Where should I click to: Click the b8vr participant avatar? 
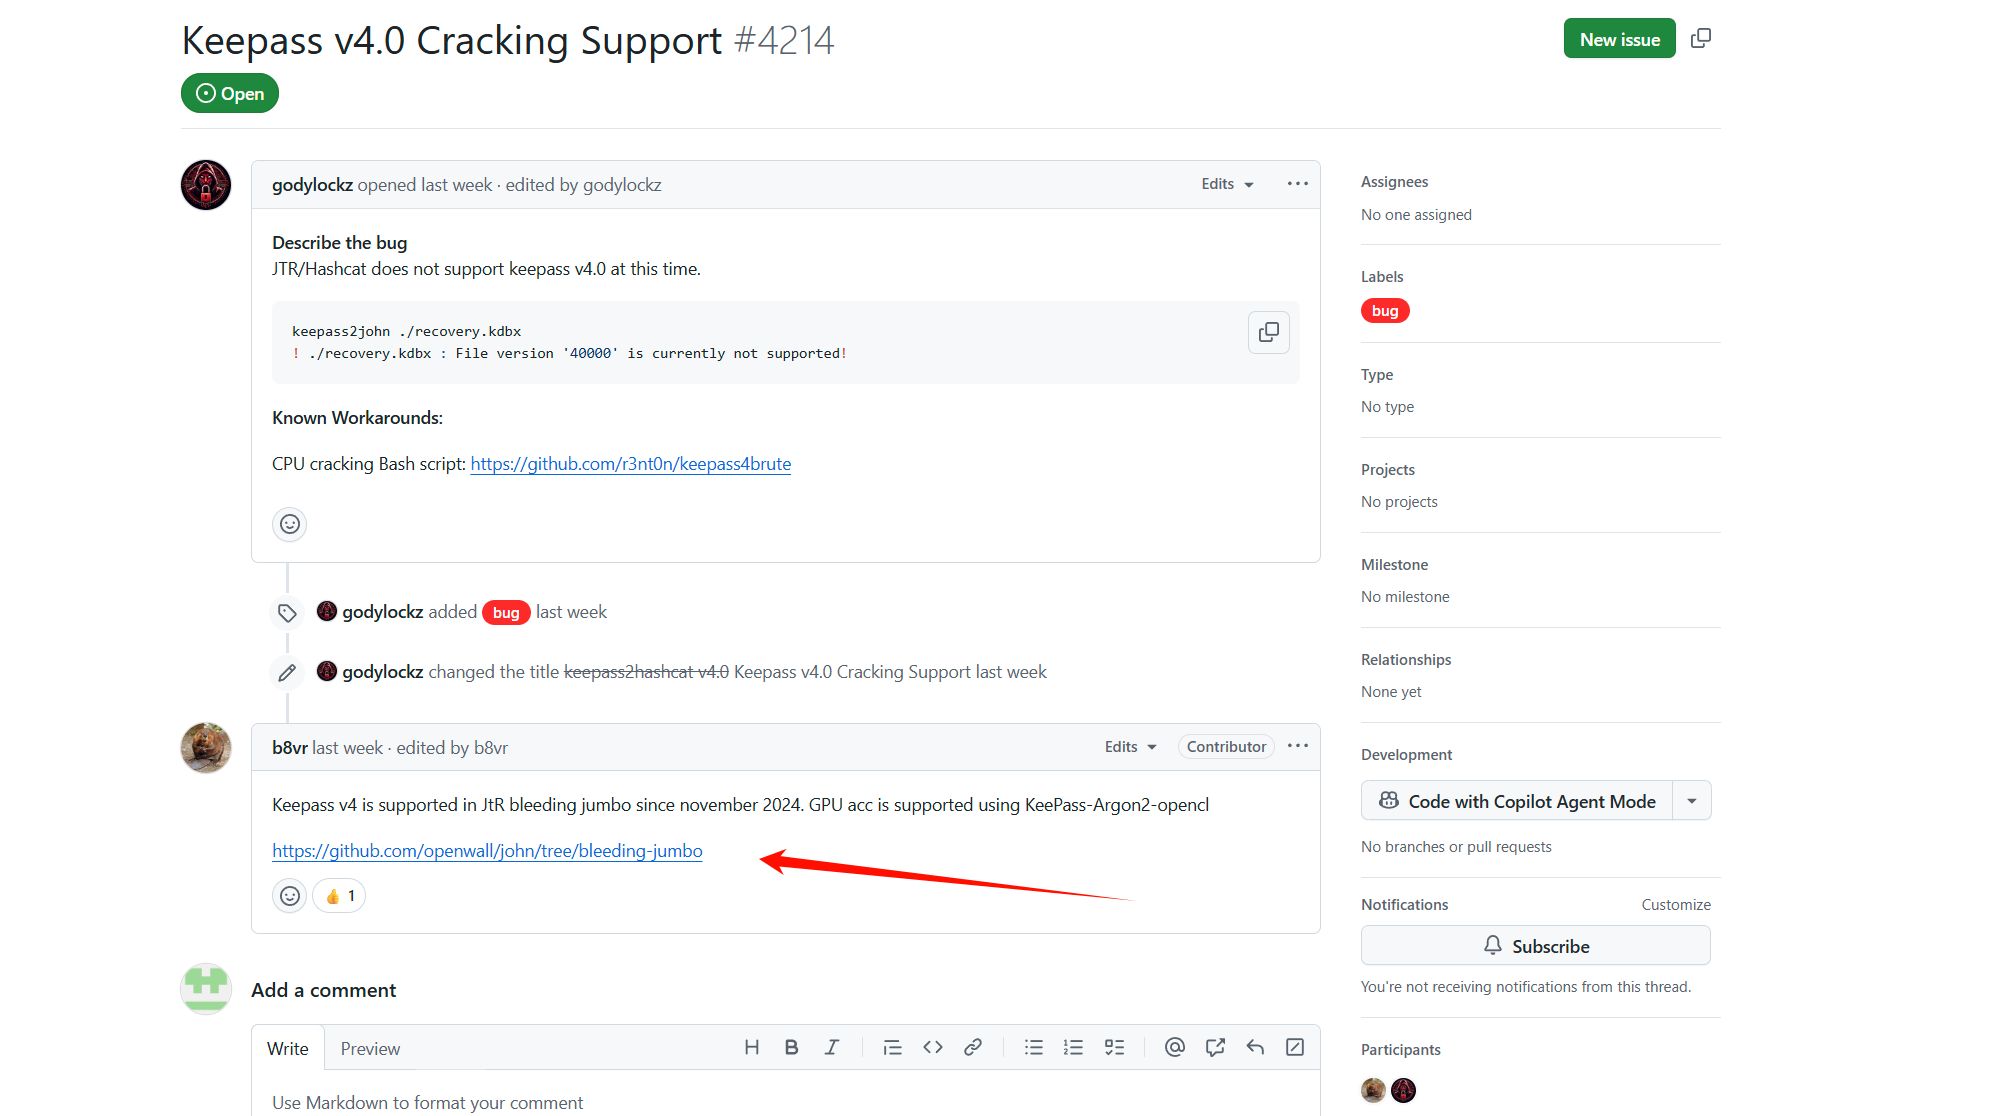(1373, 1090)
